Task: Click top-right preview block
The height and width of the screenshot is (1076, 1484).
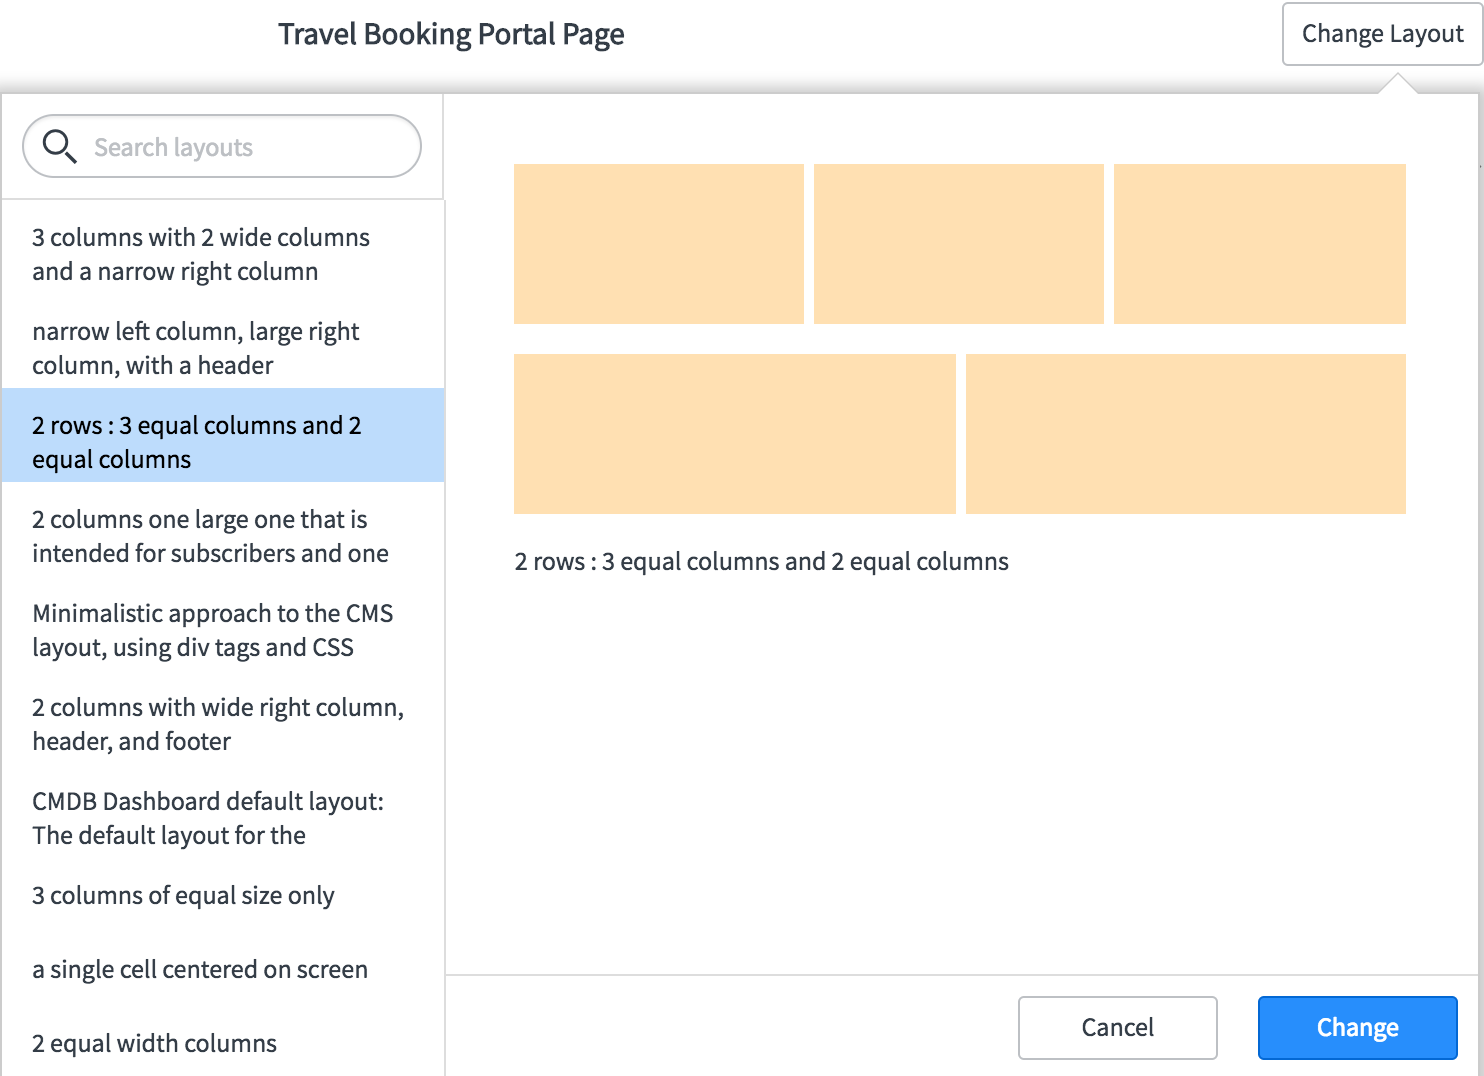Action: 1260,244
